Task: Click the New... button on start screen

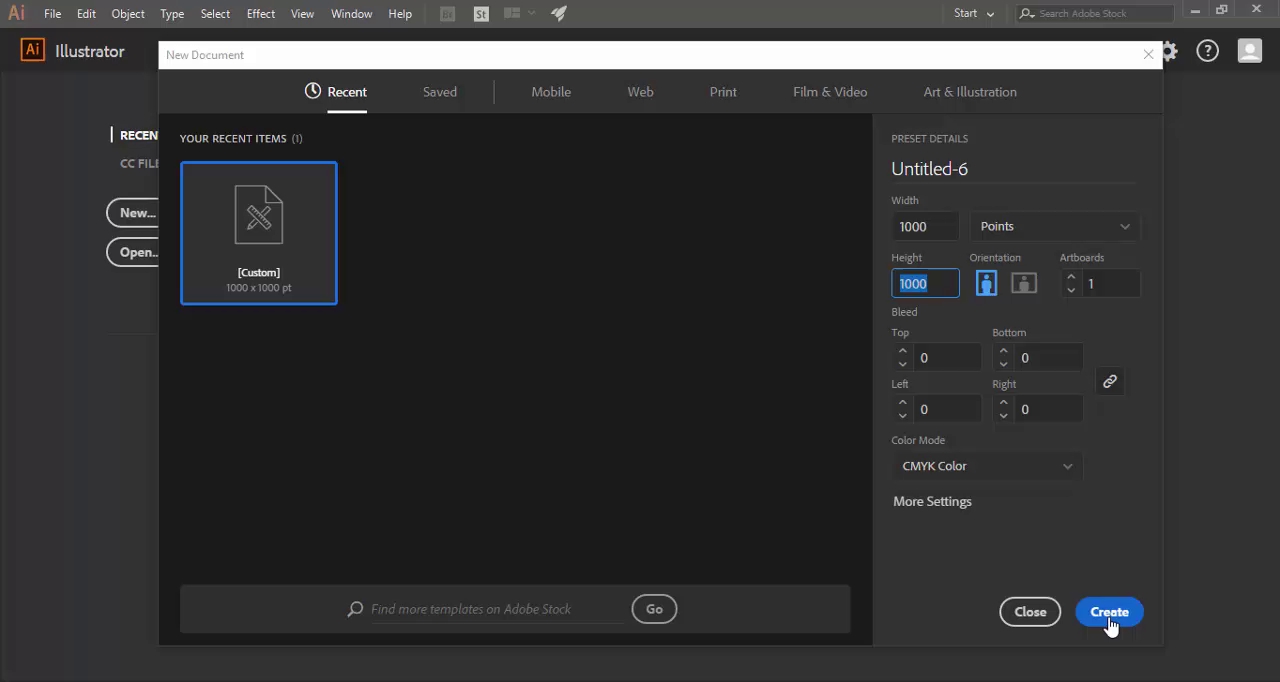Action: tap(133, 213)
